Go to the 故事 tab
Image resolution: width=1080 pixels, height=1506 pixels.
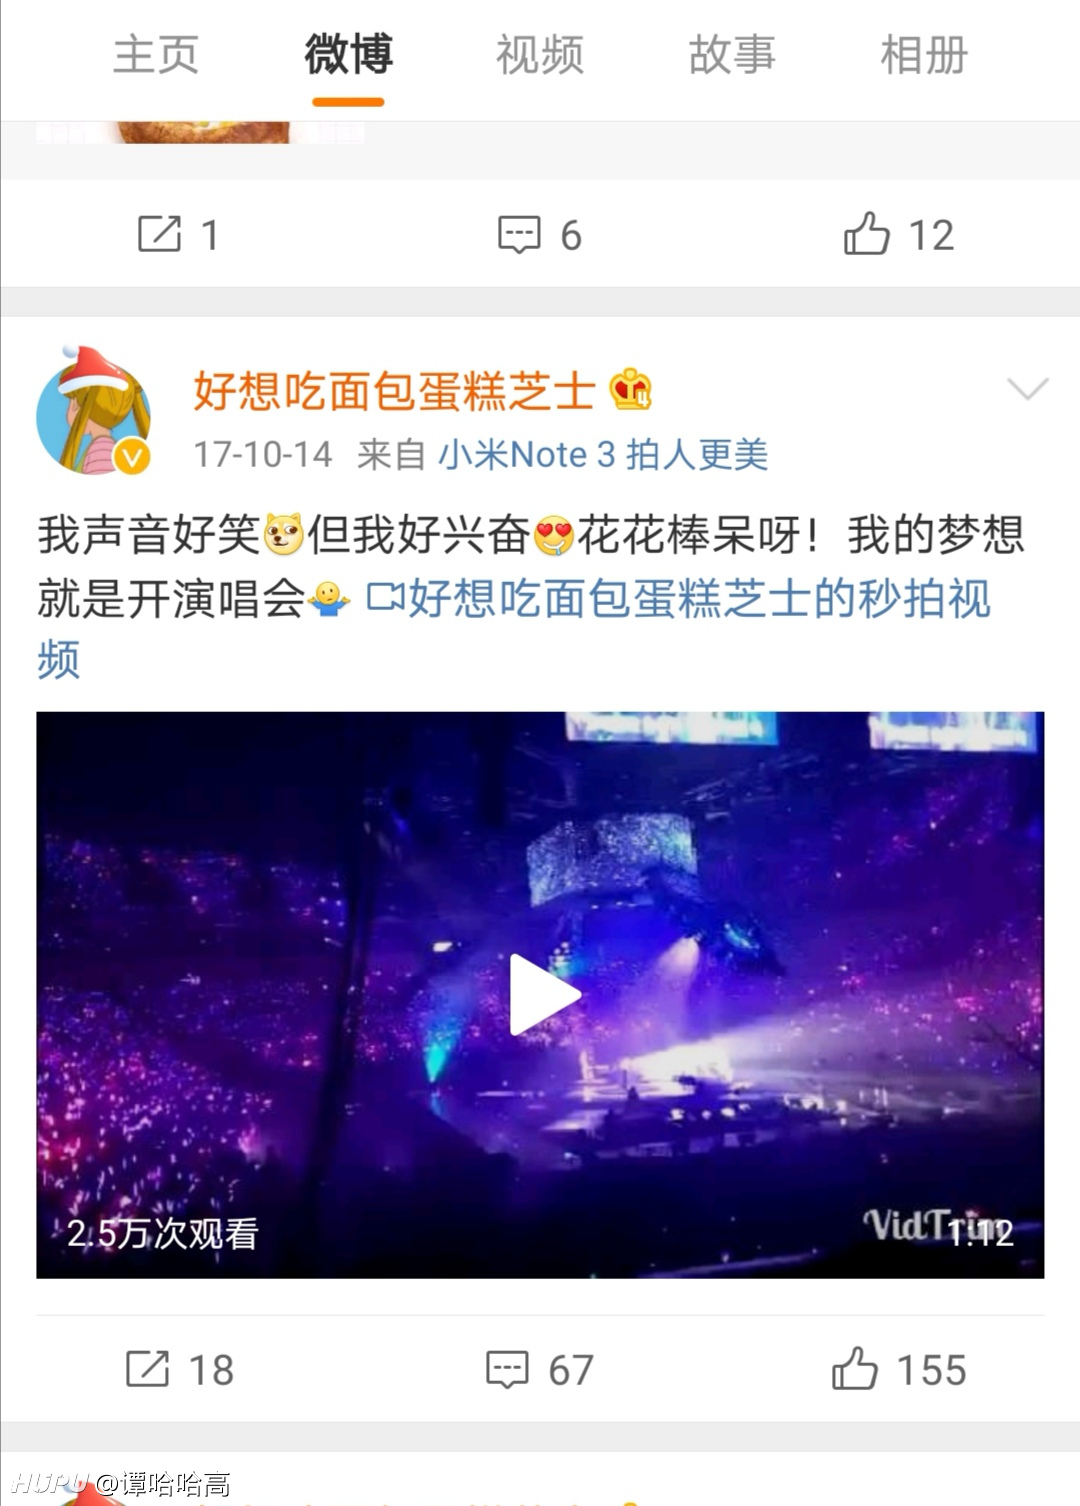[x=732, y=54]
